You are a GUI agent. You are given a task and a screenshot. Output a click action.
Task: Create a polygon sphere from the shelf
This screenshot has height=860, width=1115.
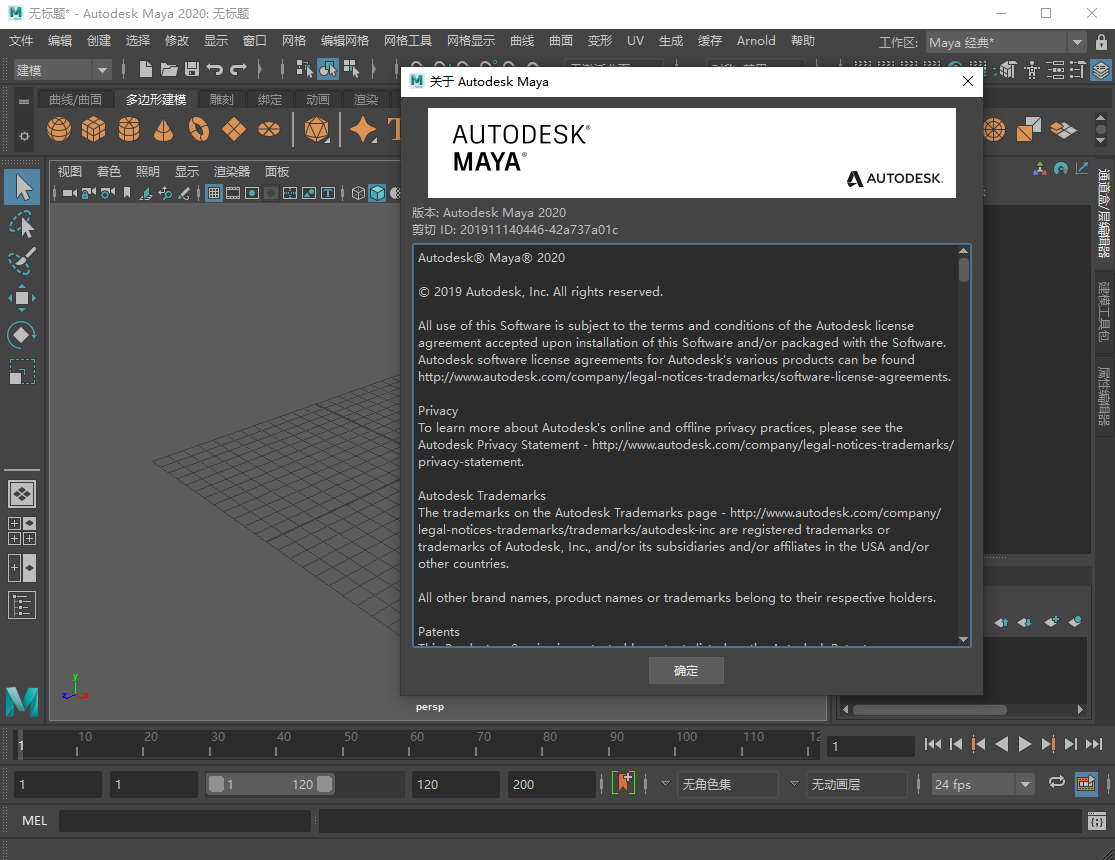60,129
